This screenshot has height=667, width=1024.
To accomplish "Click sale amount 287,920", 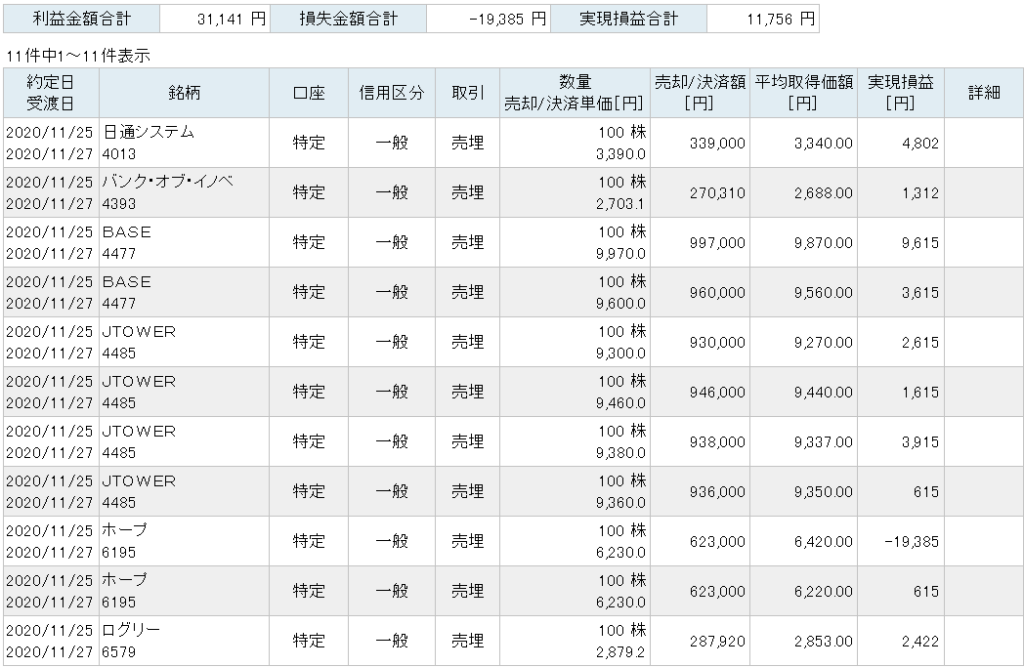I will coord(717,642).
